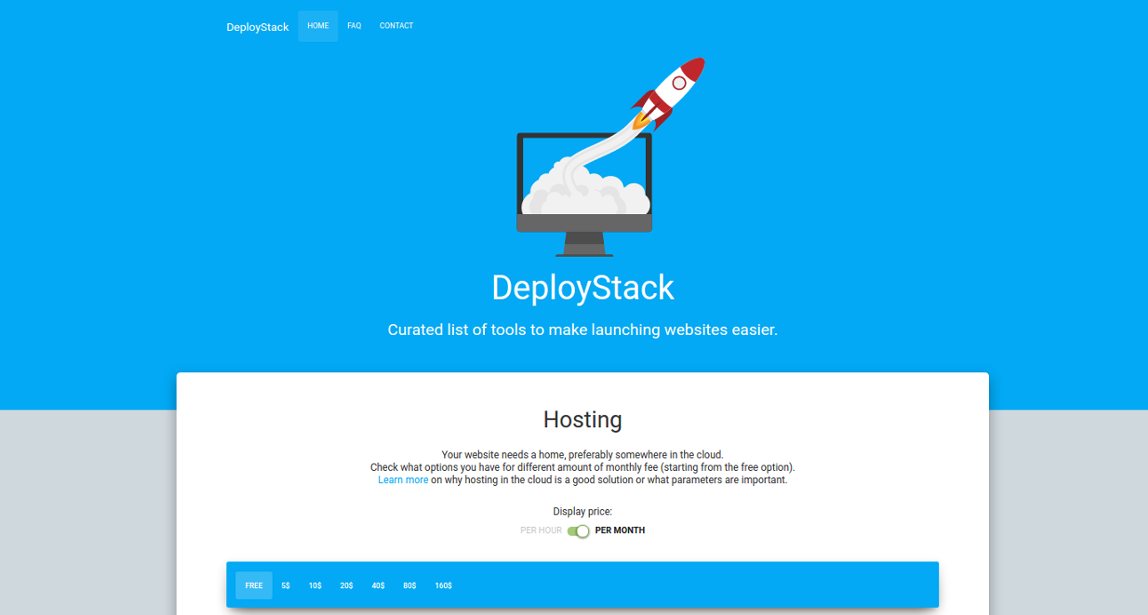Click the Hosting section heading

[582, 420]
